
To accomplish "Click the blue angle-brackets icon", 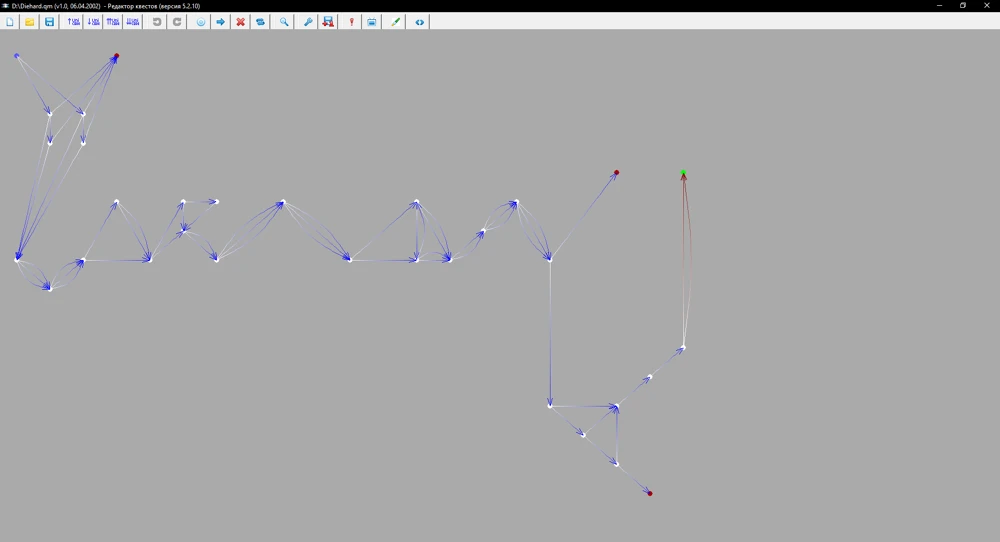I will [x=420, y=22].
